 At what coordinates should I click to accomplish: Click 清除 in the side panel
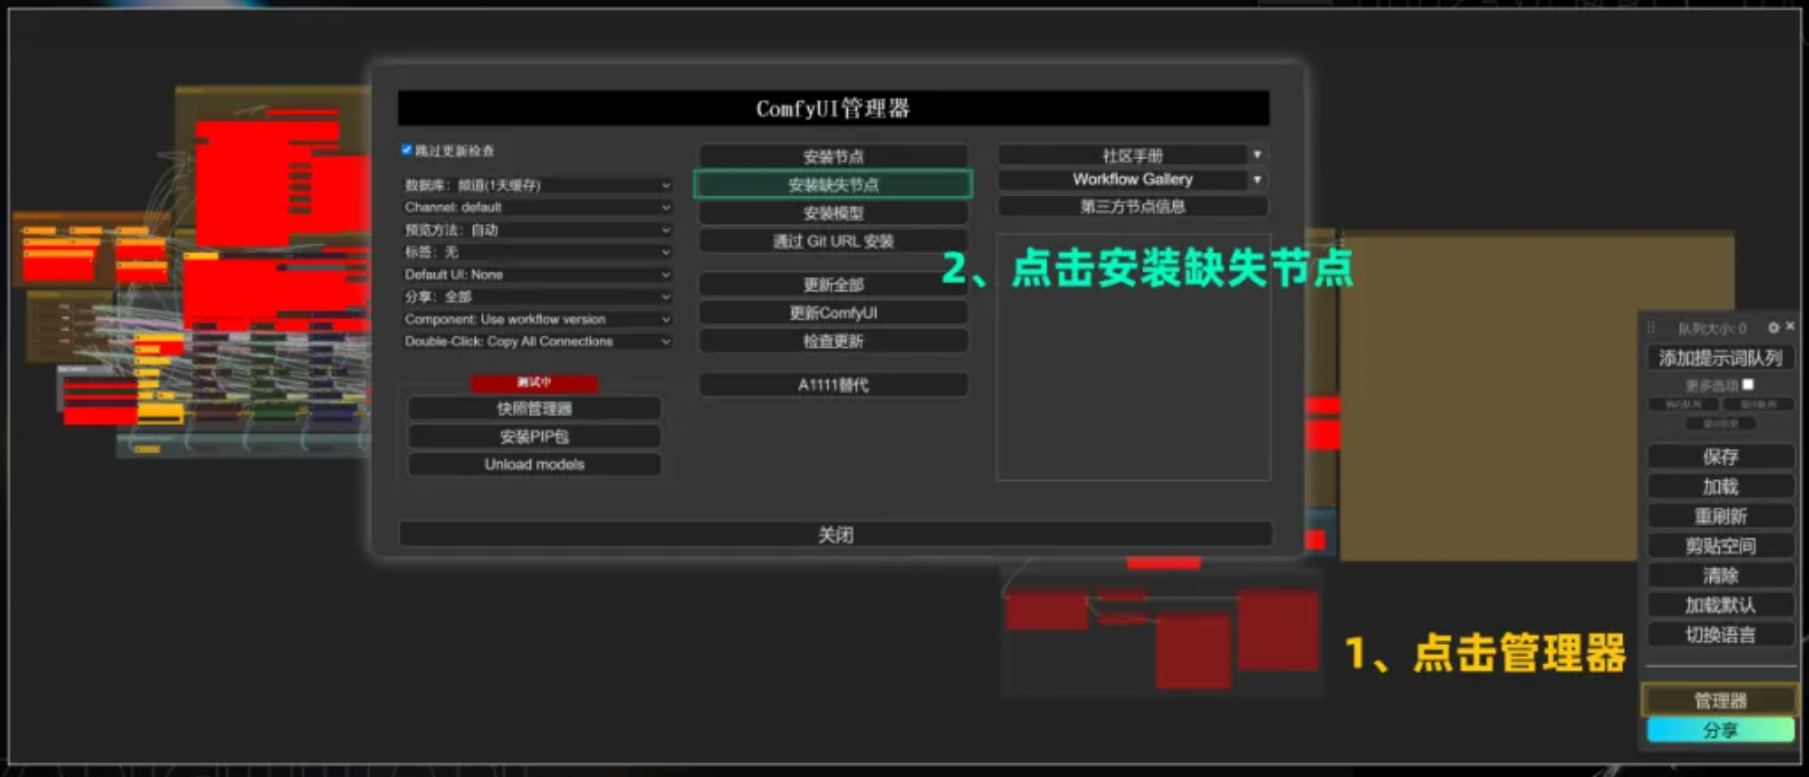point(1720,575)
